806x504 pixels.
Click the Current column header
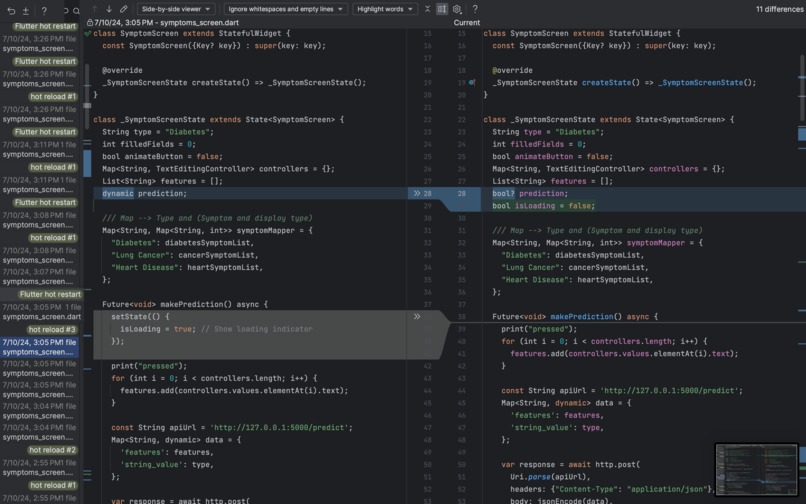click(467, 23)
